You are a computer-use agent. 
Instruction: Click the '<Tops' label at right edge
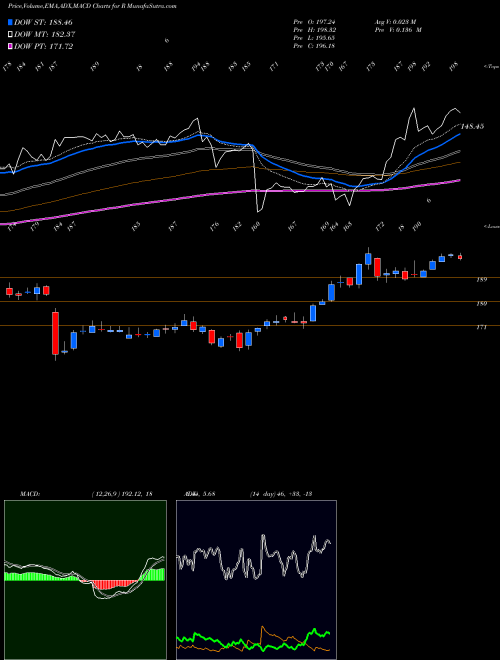(491, 67)
